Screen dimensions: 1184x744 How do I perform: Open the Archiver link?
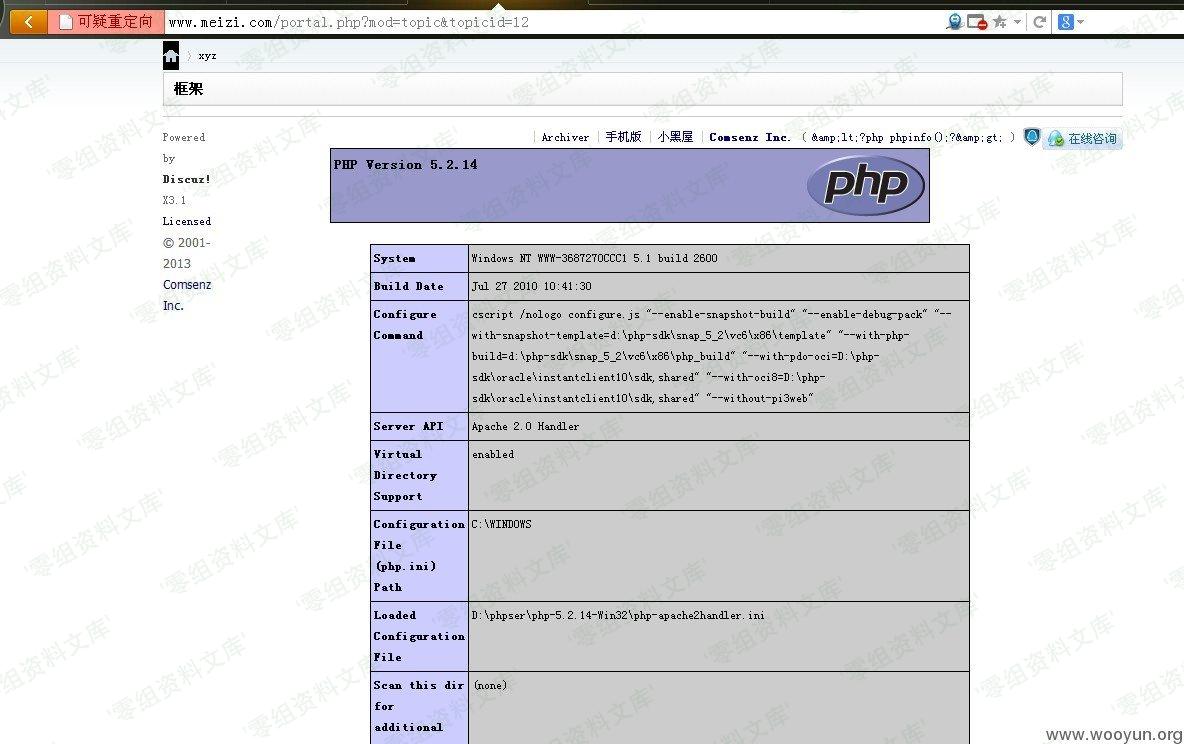(x=565, y=137)
